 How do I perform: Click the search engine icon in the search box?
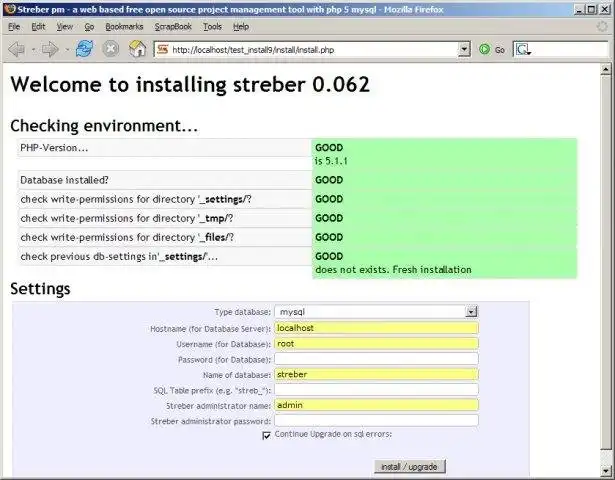click(523, 50)
